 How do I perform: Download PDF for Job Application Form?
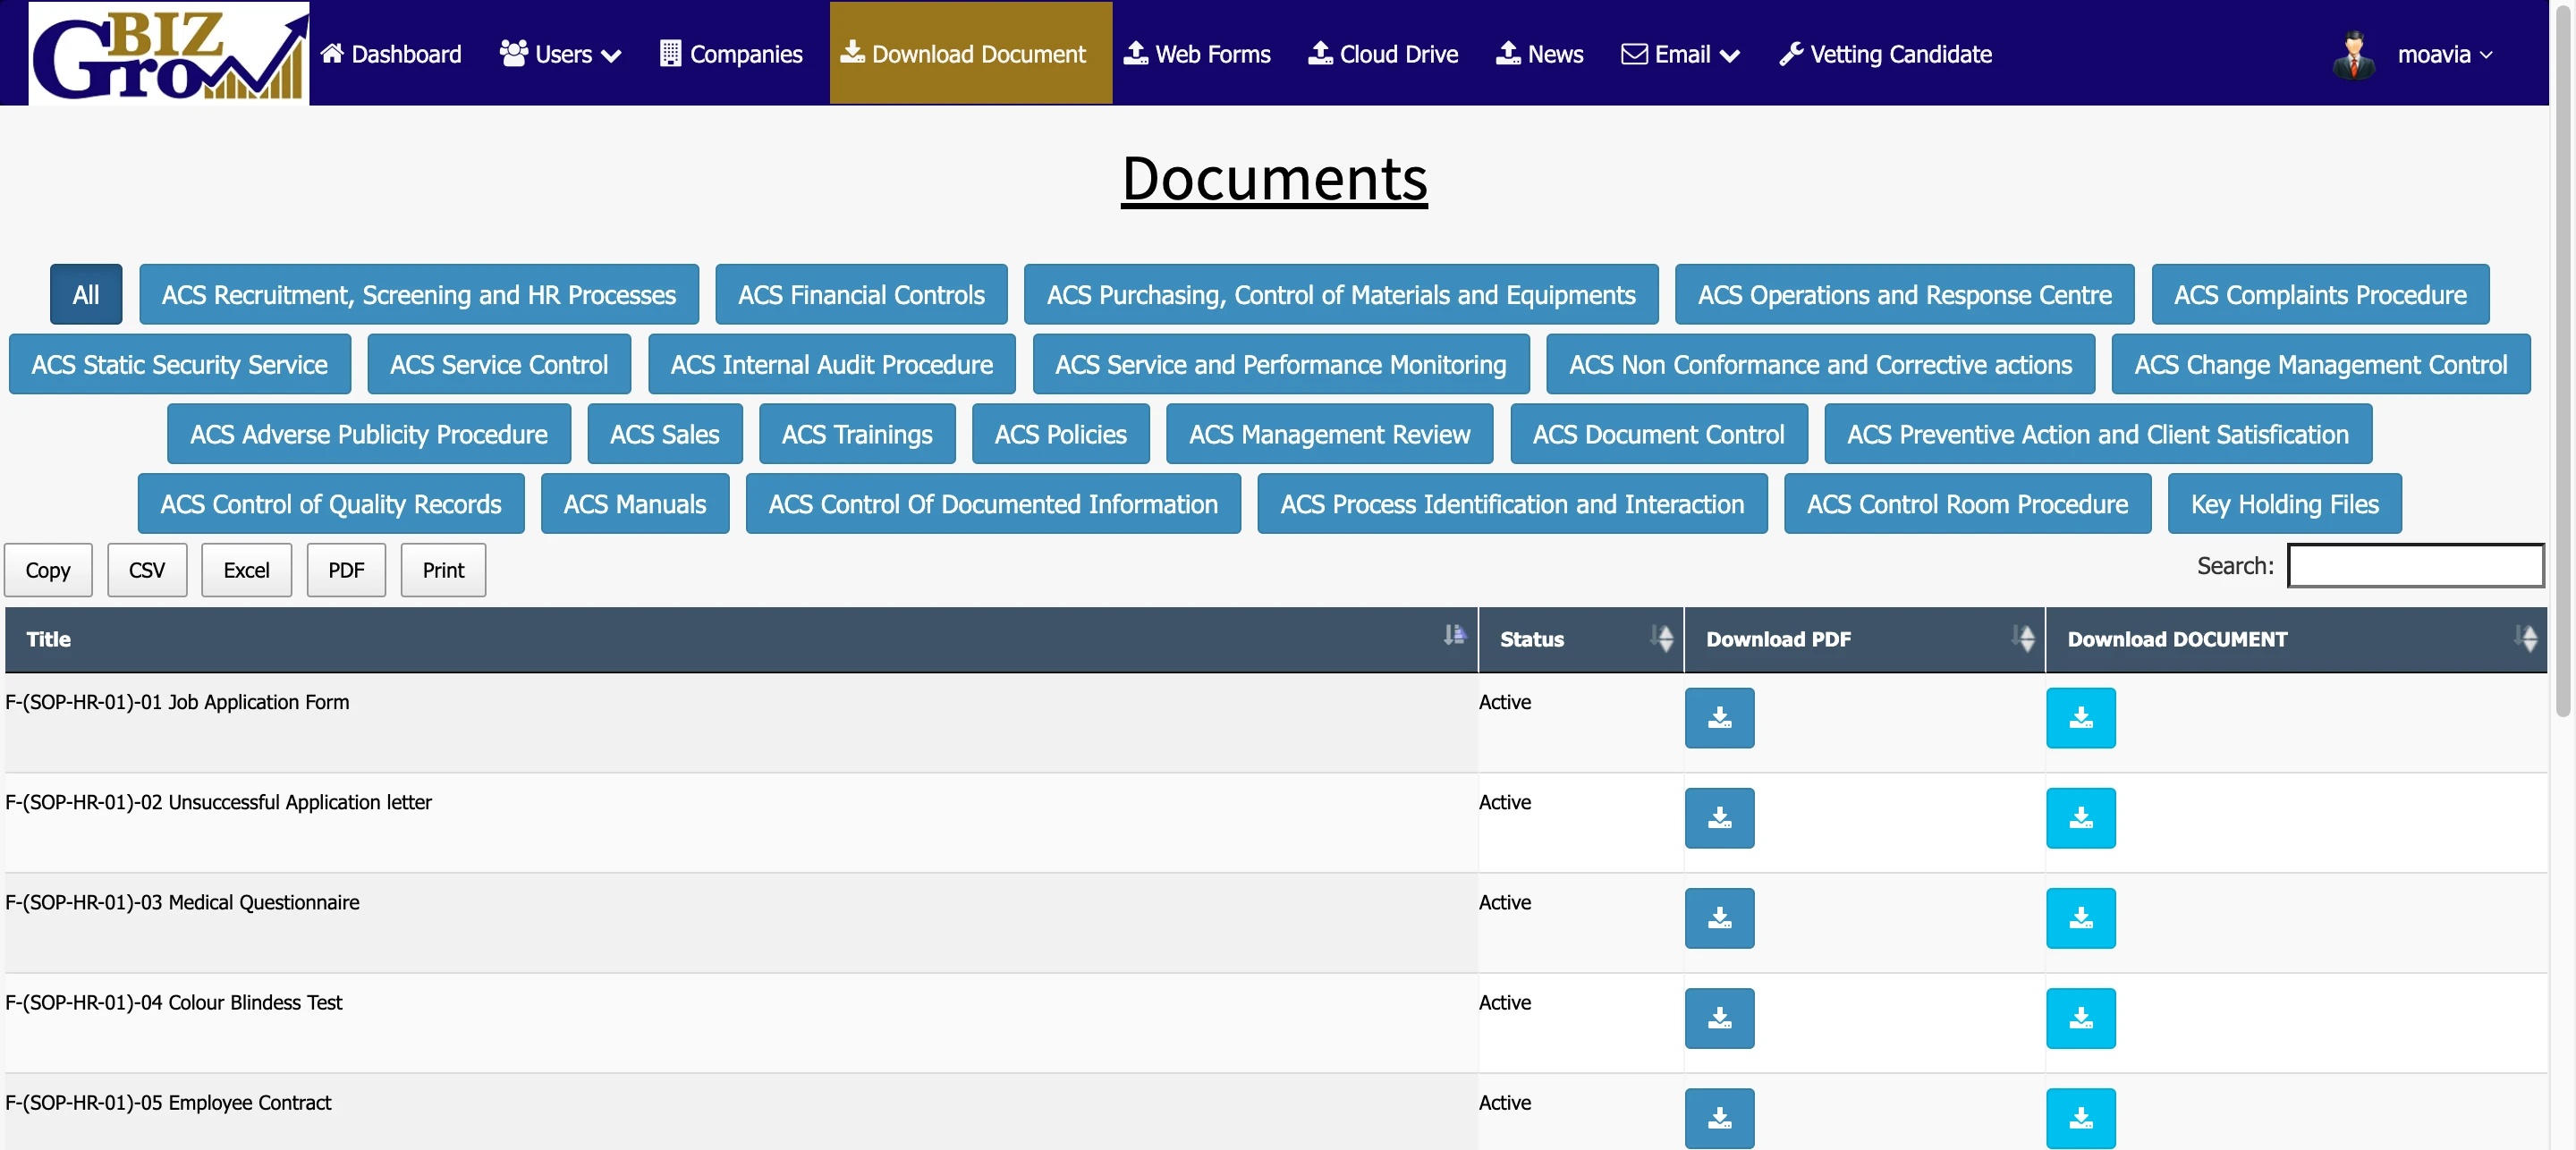pos(1719,718)
